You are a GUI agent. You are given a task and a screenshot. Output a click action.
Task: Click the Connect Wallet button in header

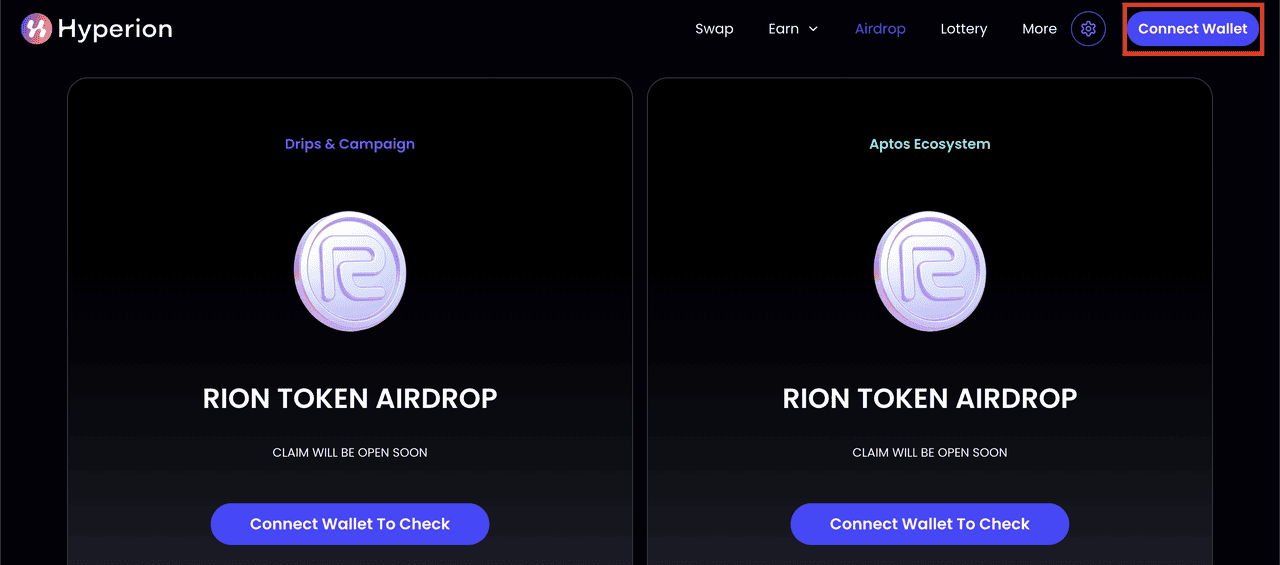(1192, 29)
